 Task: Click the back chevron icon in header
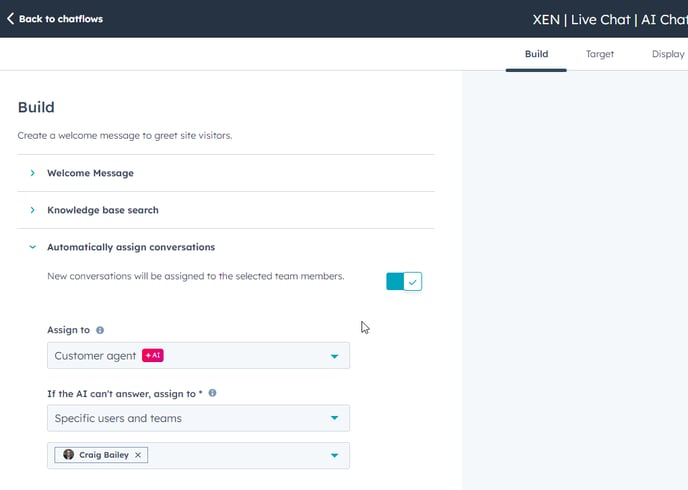[x=10, y=18]
